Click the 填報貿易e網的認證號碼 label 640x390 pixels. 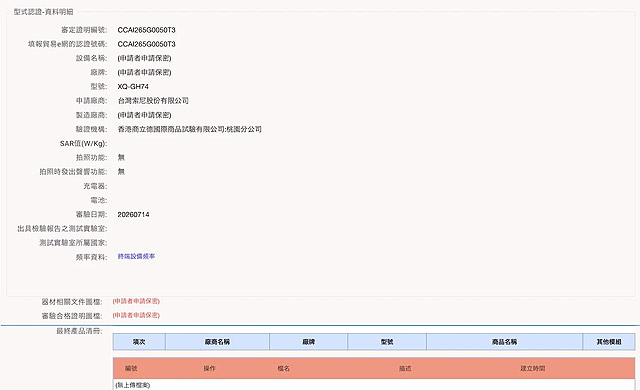pyautogui.click(x=67, y=44)
